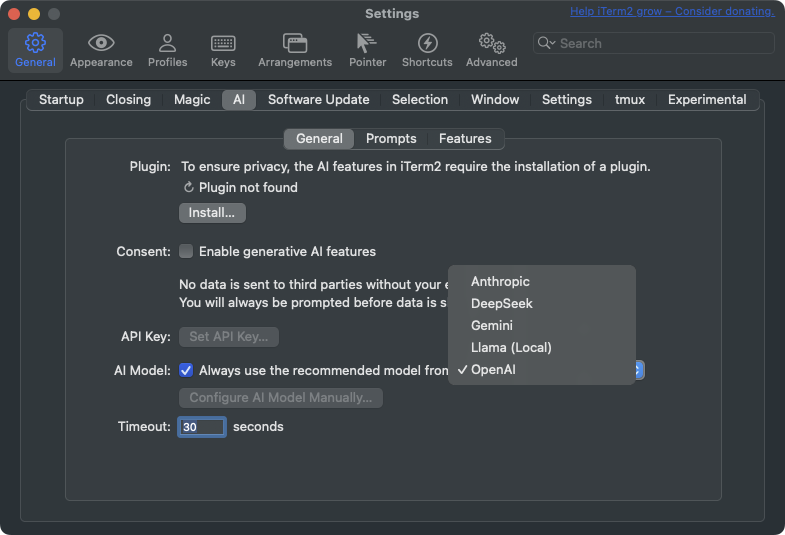
Task: Open the Advanced gears icon pane
Action: coord(492,43)
